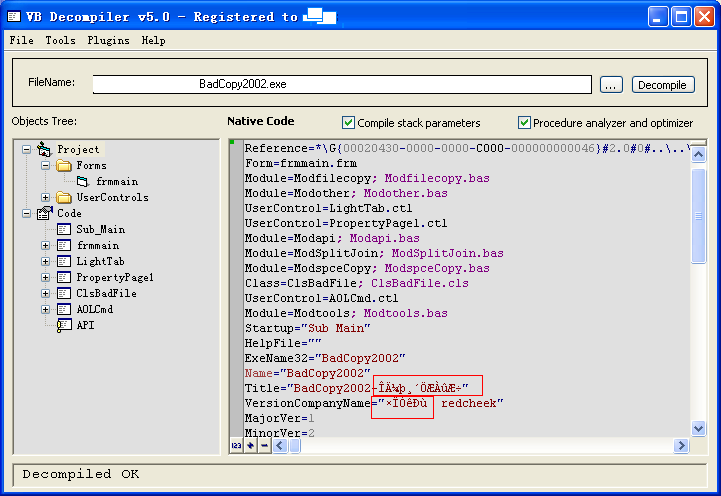Expand the frmmain code node
This screenshot has width=721, height=496.
tap(46, 245)
